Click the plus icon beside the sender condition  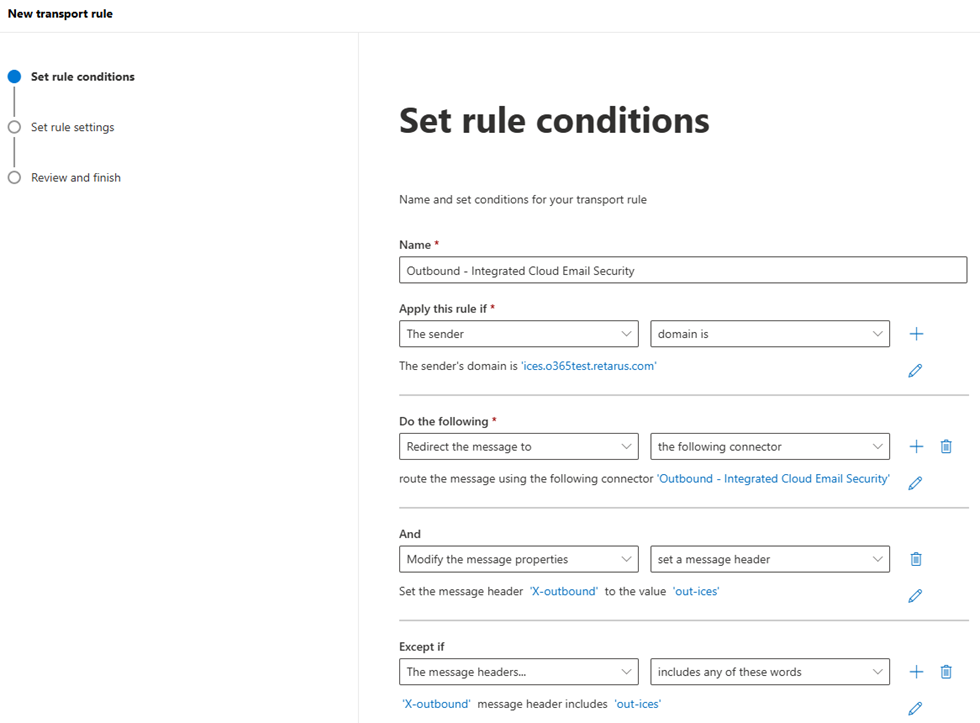(x=916, y=334)
